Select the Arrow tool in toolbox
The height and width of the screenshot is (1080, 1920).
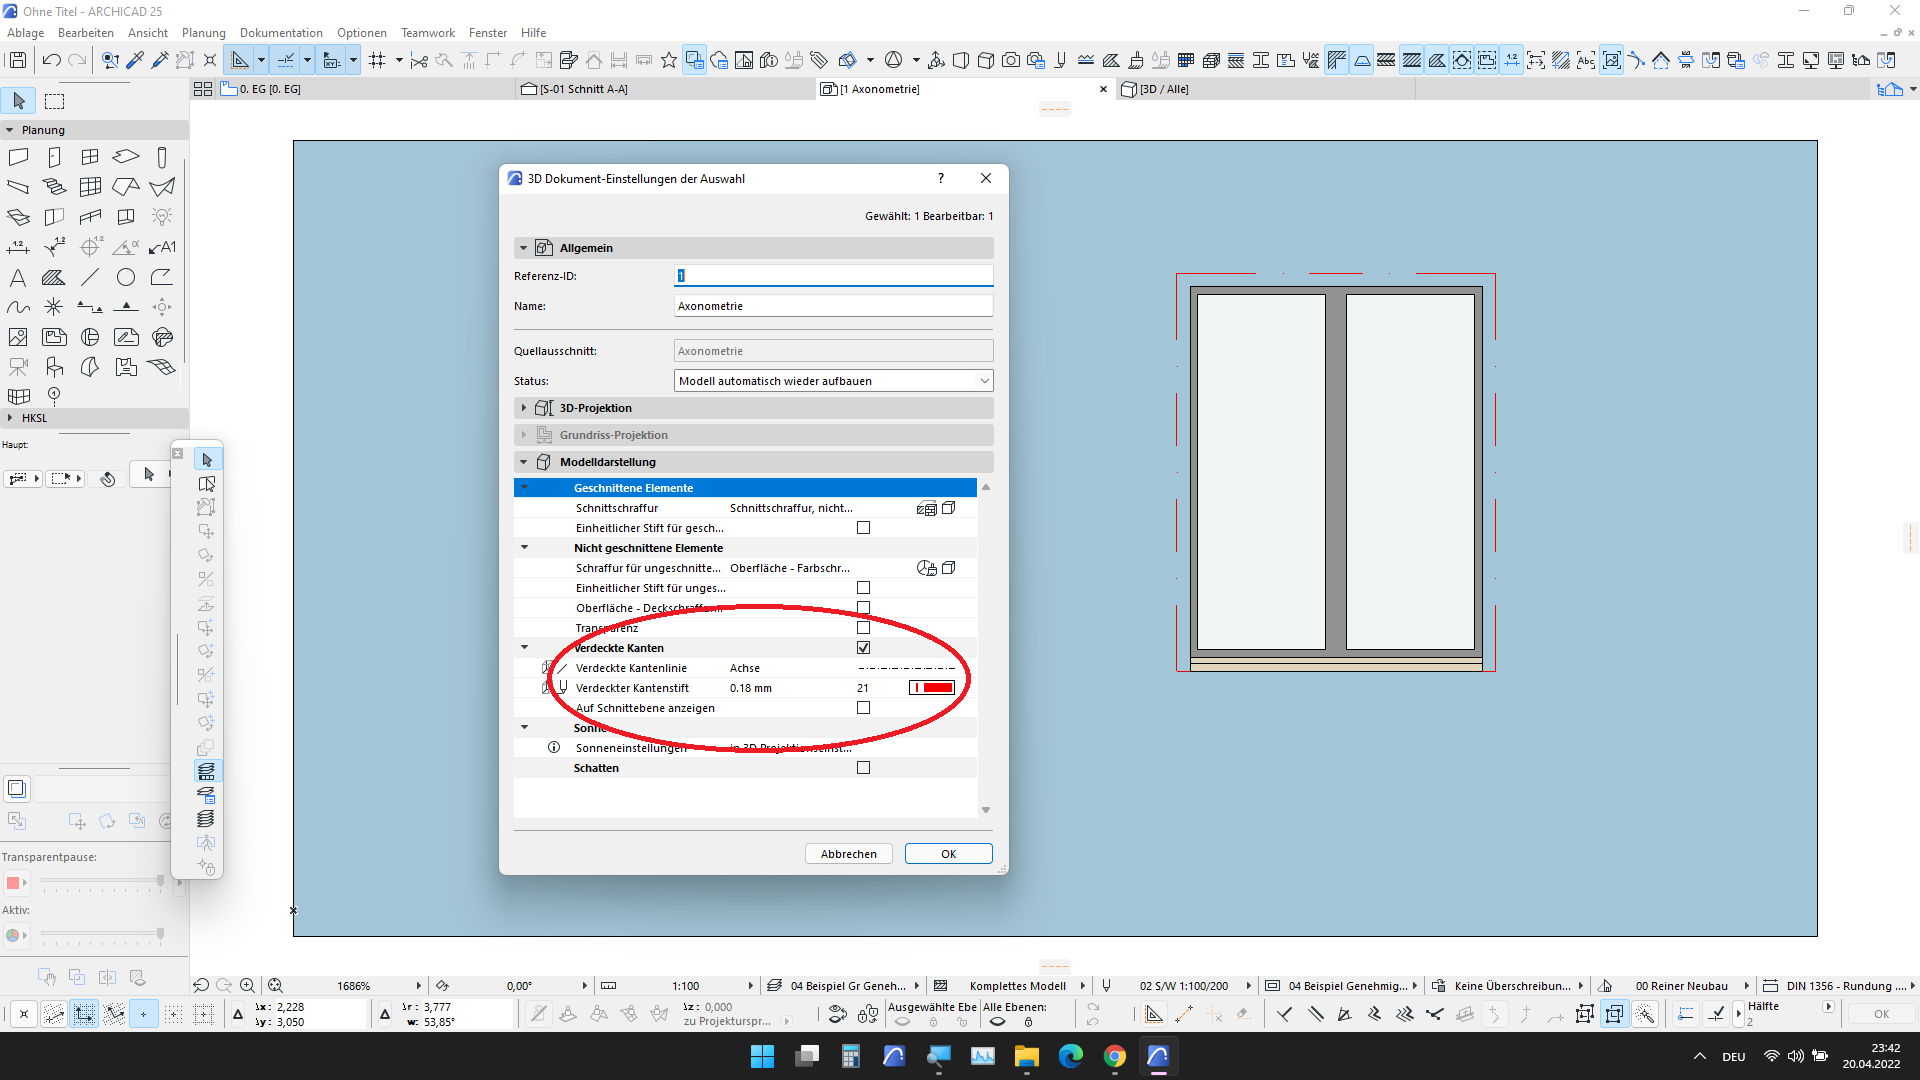click(x=19, y=101)
